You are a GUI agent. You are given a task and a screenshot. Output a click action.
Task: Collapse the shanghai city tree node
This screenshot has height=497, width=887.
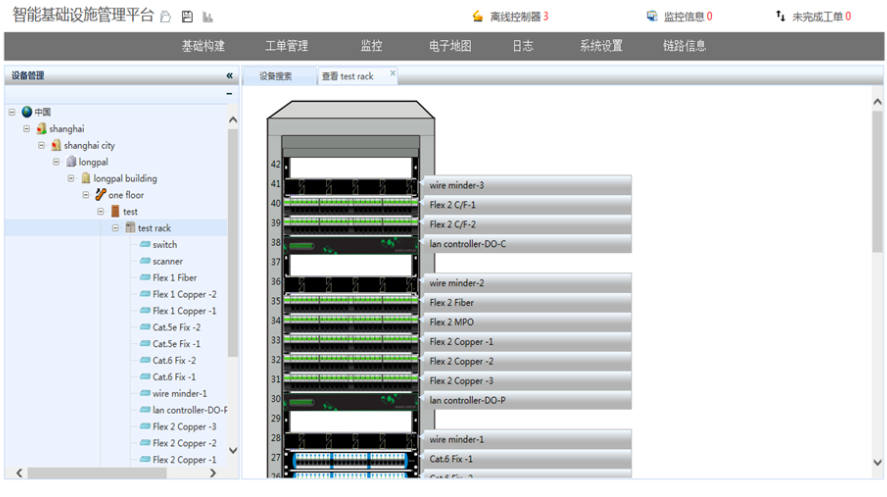42,145
